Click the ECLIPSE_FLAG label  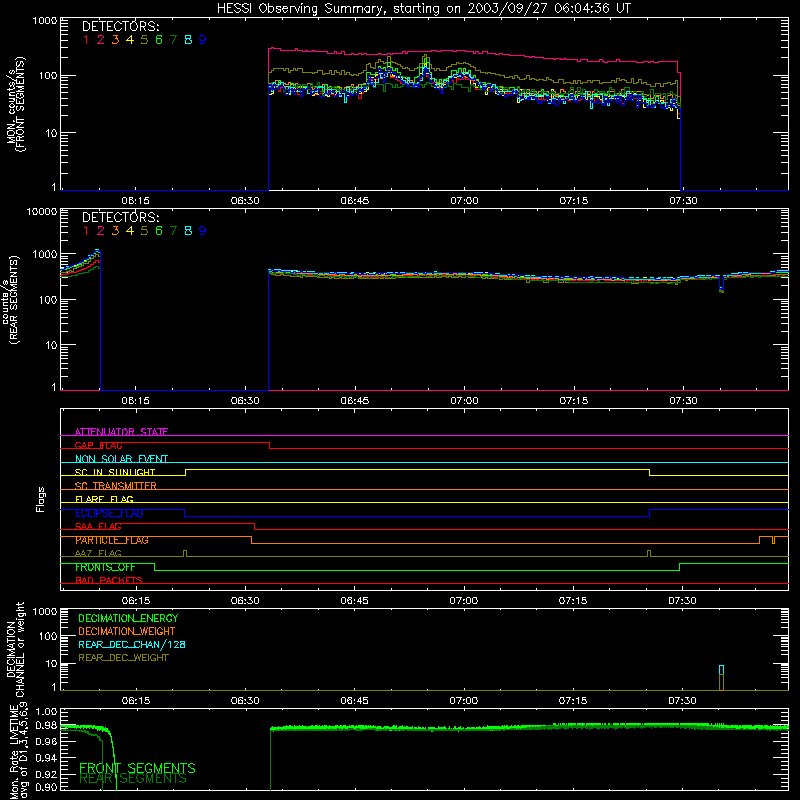(109, 513)
